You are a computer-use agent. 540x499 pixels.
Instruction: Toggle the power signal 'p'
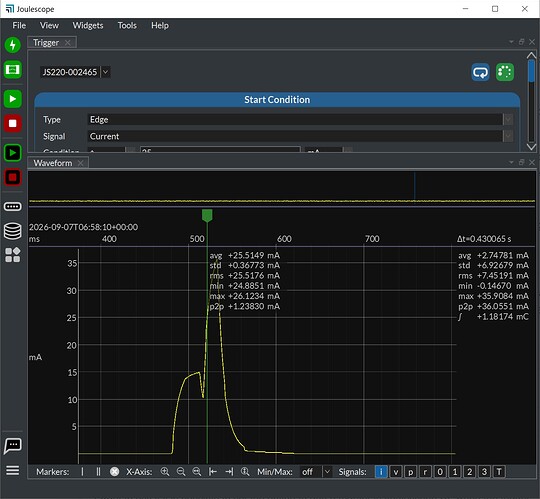tap(411, 472)
